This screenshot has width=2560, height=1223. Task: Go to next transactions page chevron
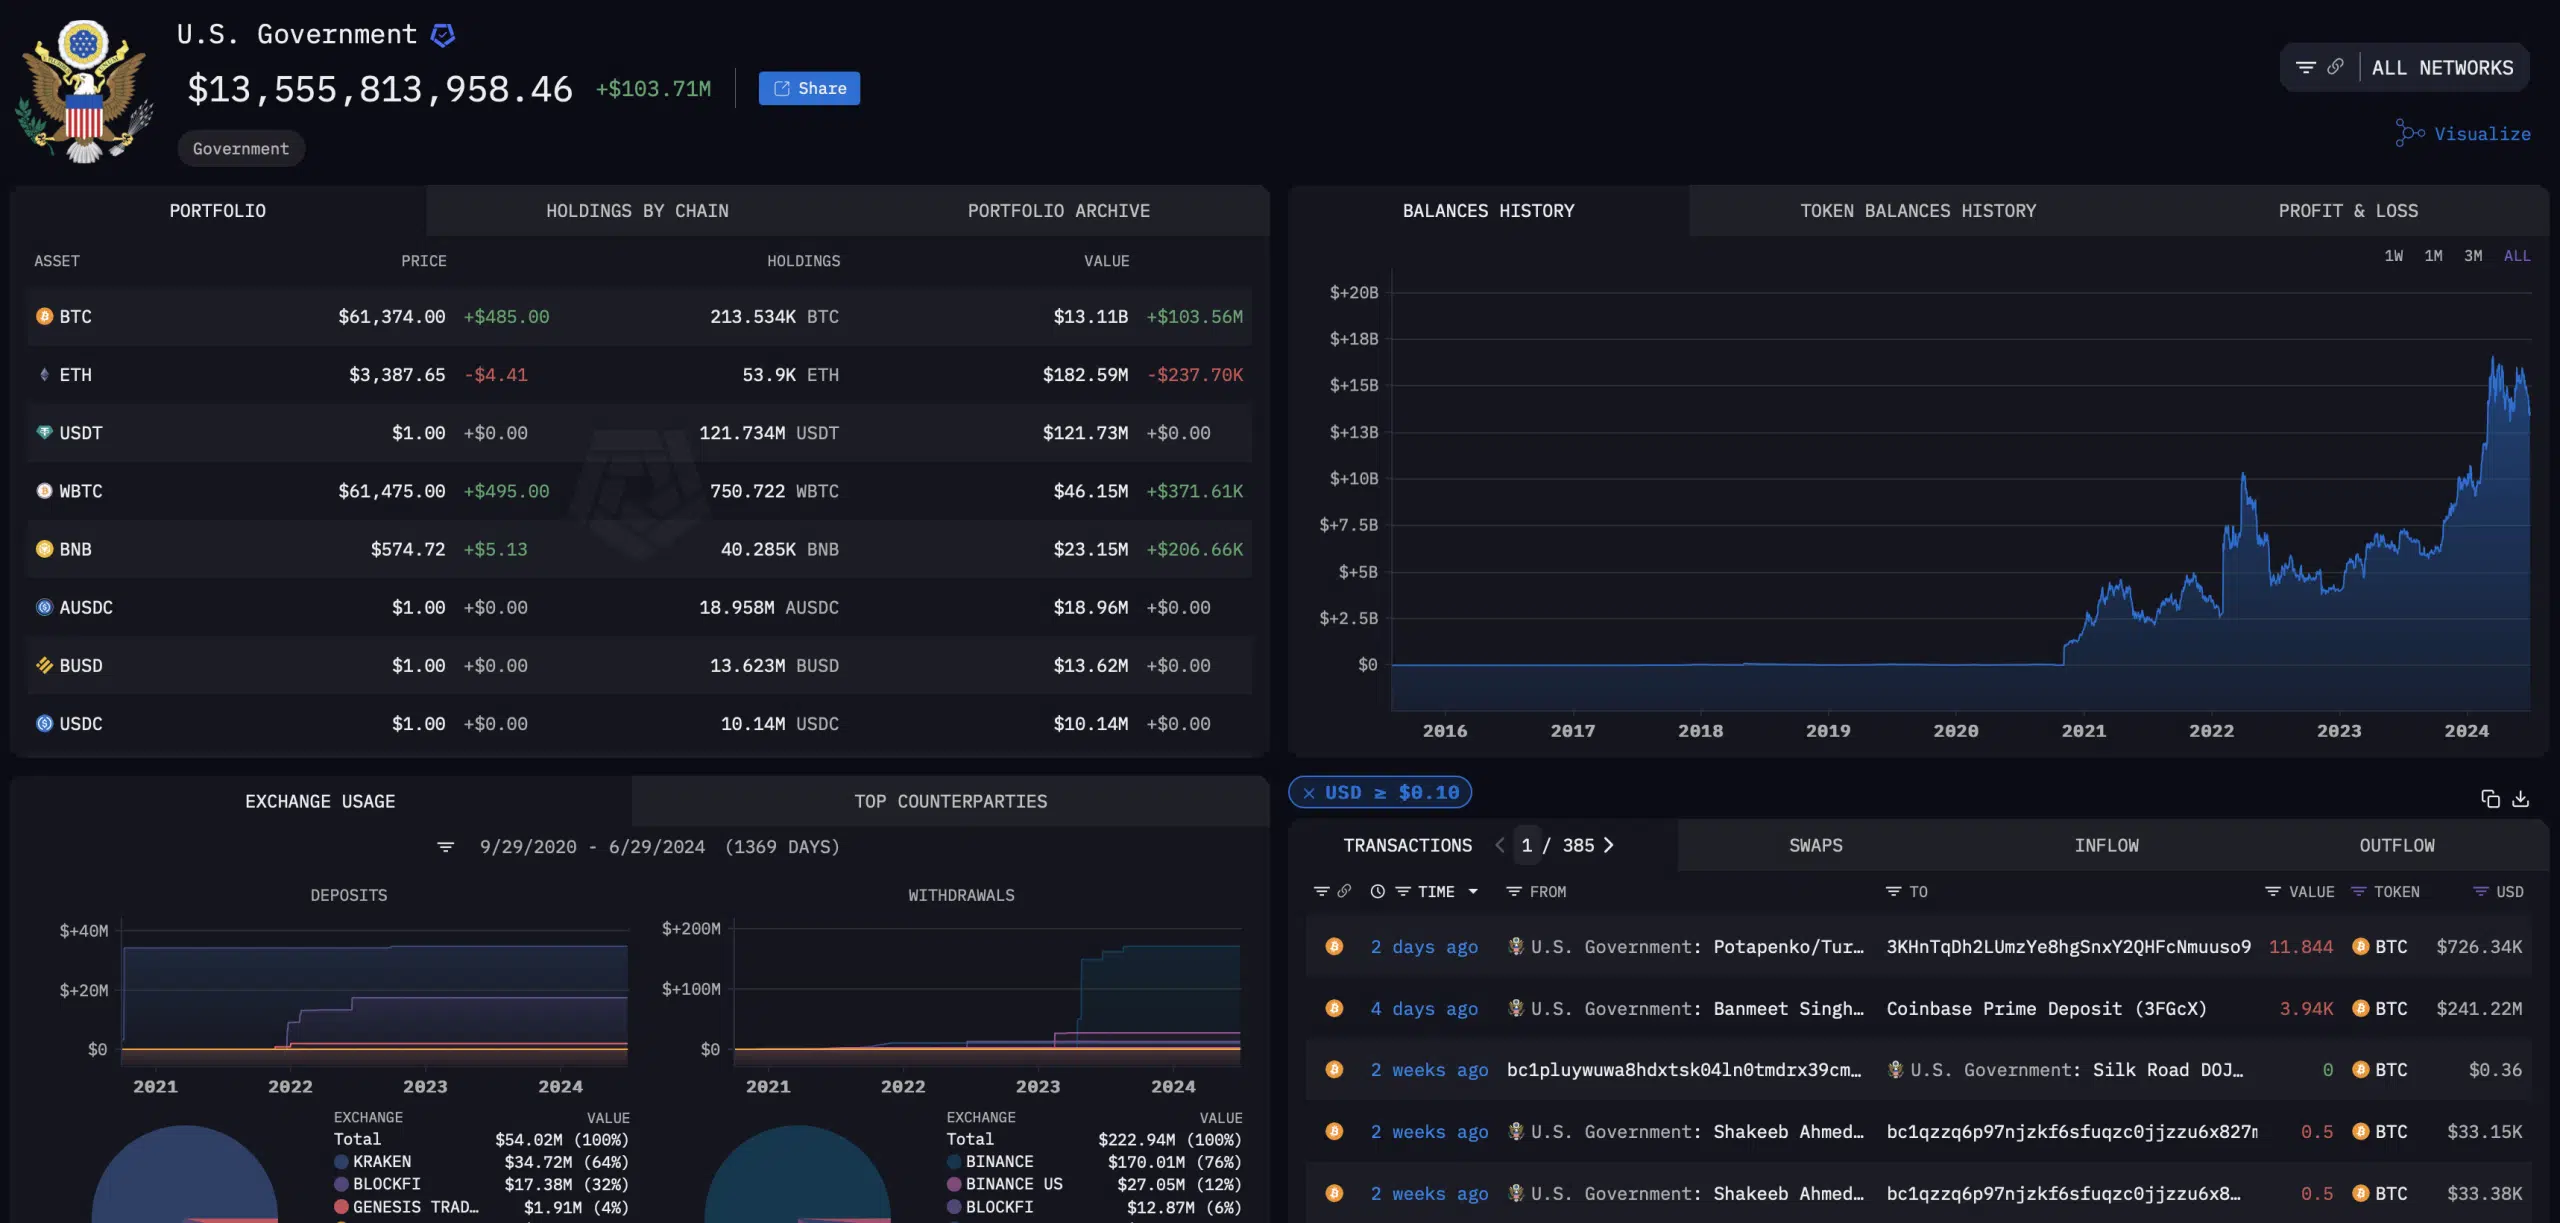click(1609, 845)
